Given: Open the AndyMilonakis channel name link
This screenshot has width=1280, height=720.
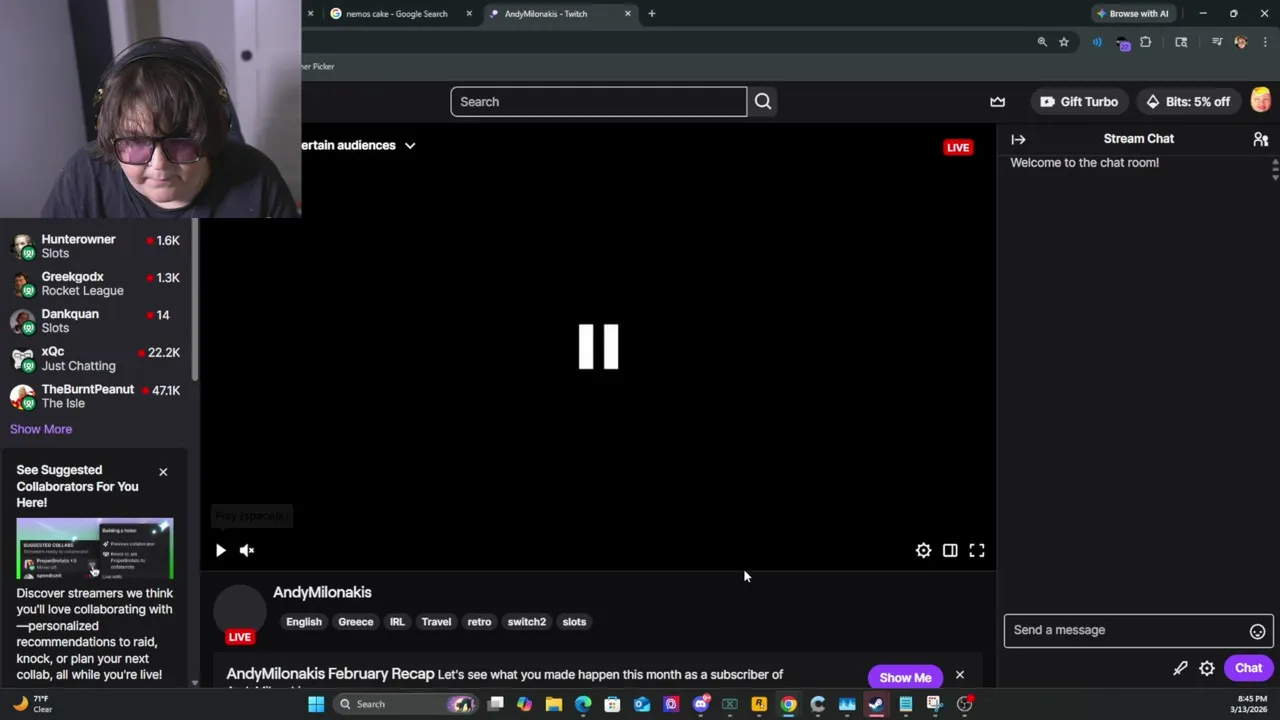Looking at the screenshot, I should [x=322, y=592].
